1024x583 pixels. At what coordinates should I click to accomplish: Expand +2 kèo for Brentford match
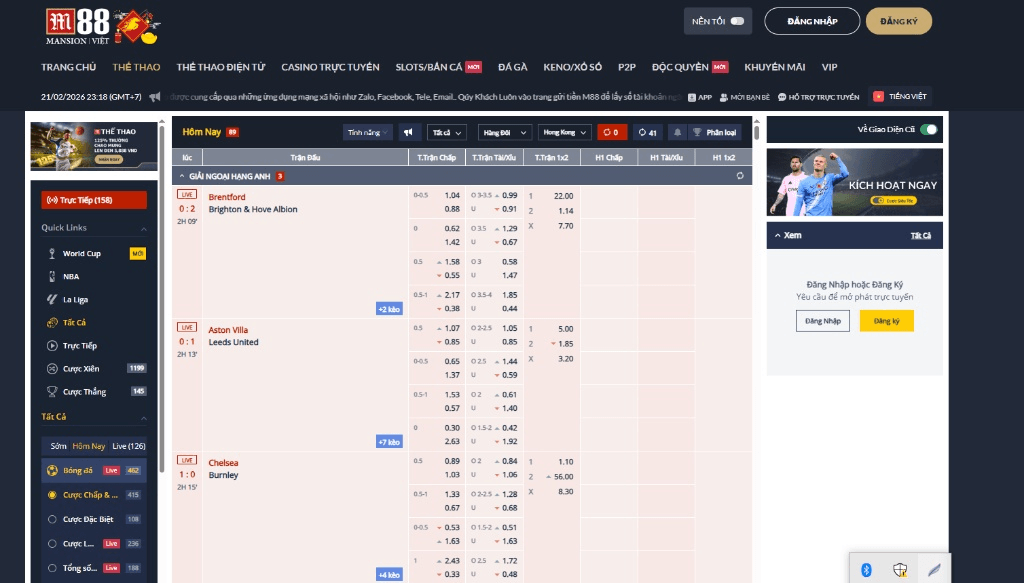[389, 309]
